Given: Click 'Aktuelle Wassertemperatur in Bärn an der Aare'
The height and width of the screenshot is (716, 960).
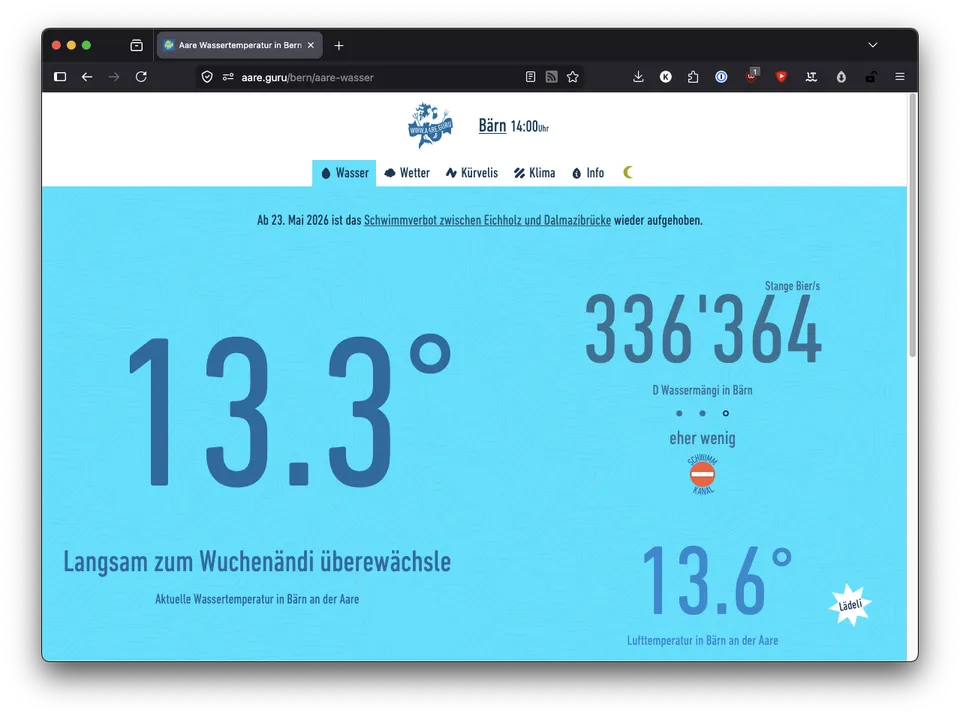Looking at the screenshot, I should 257,599.
